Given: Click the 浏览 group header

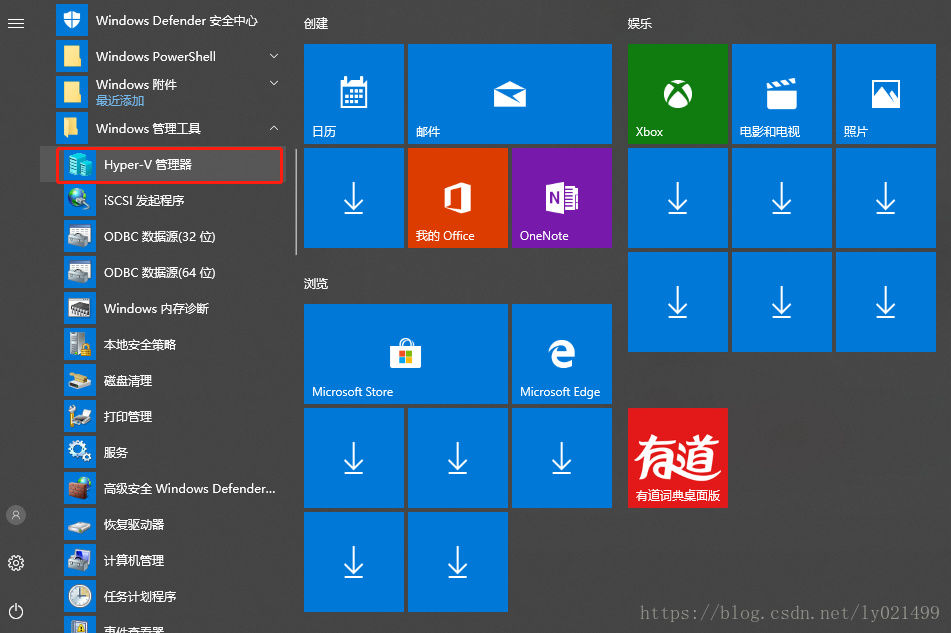Looking at the screenshot, I should (316, 284).
